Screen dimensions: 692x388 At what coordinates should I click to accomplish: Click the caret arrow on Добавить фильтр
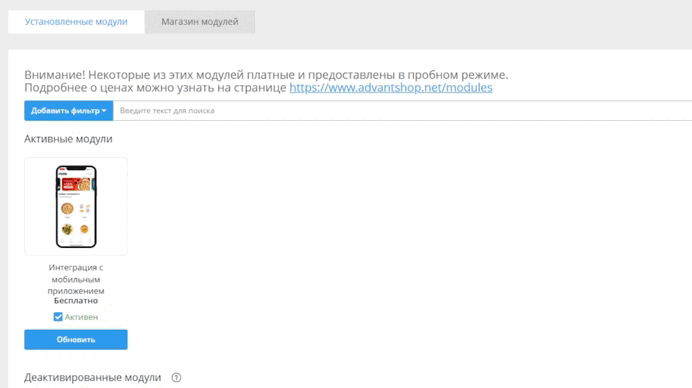pyautogui.click(x=104, y=111)
